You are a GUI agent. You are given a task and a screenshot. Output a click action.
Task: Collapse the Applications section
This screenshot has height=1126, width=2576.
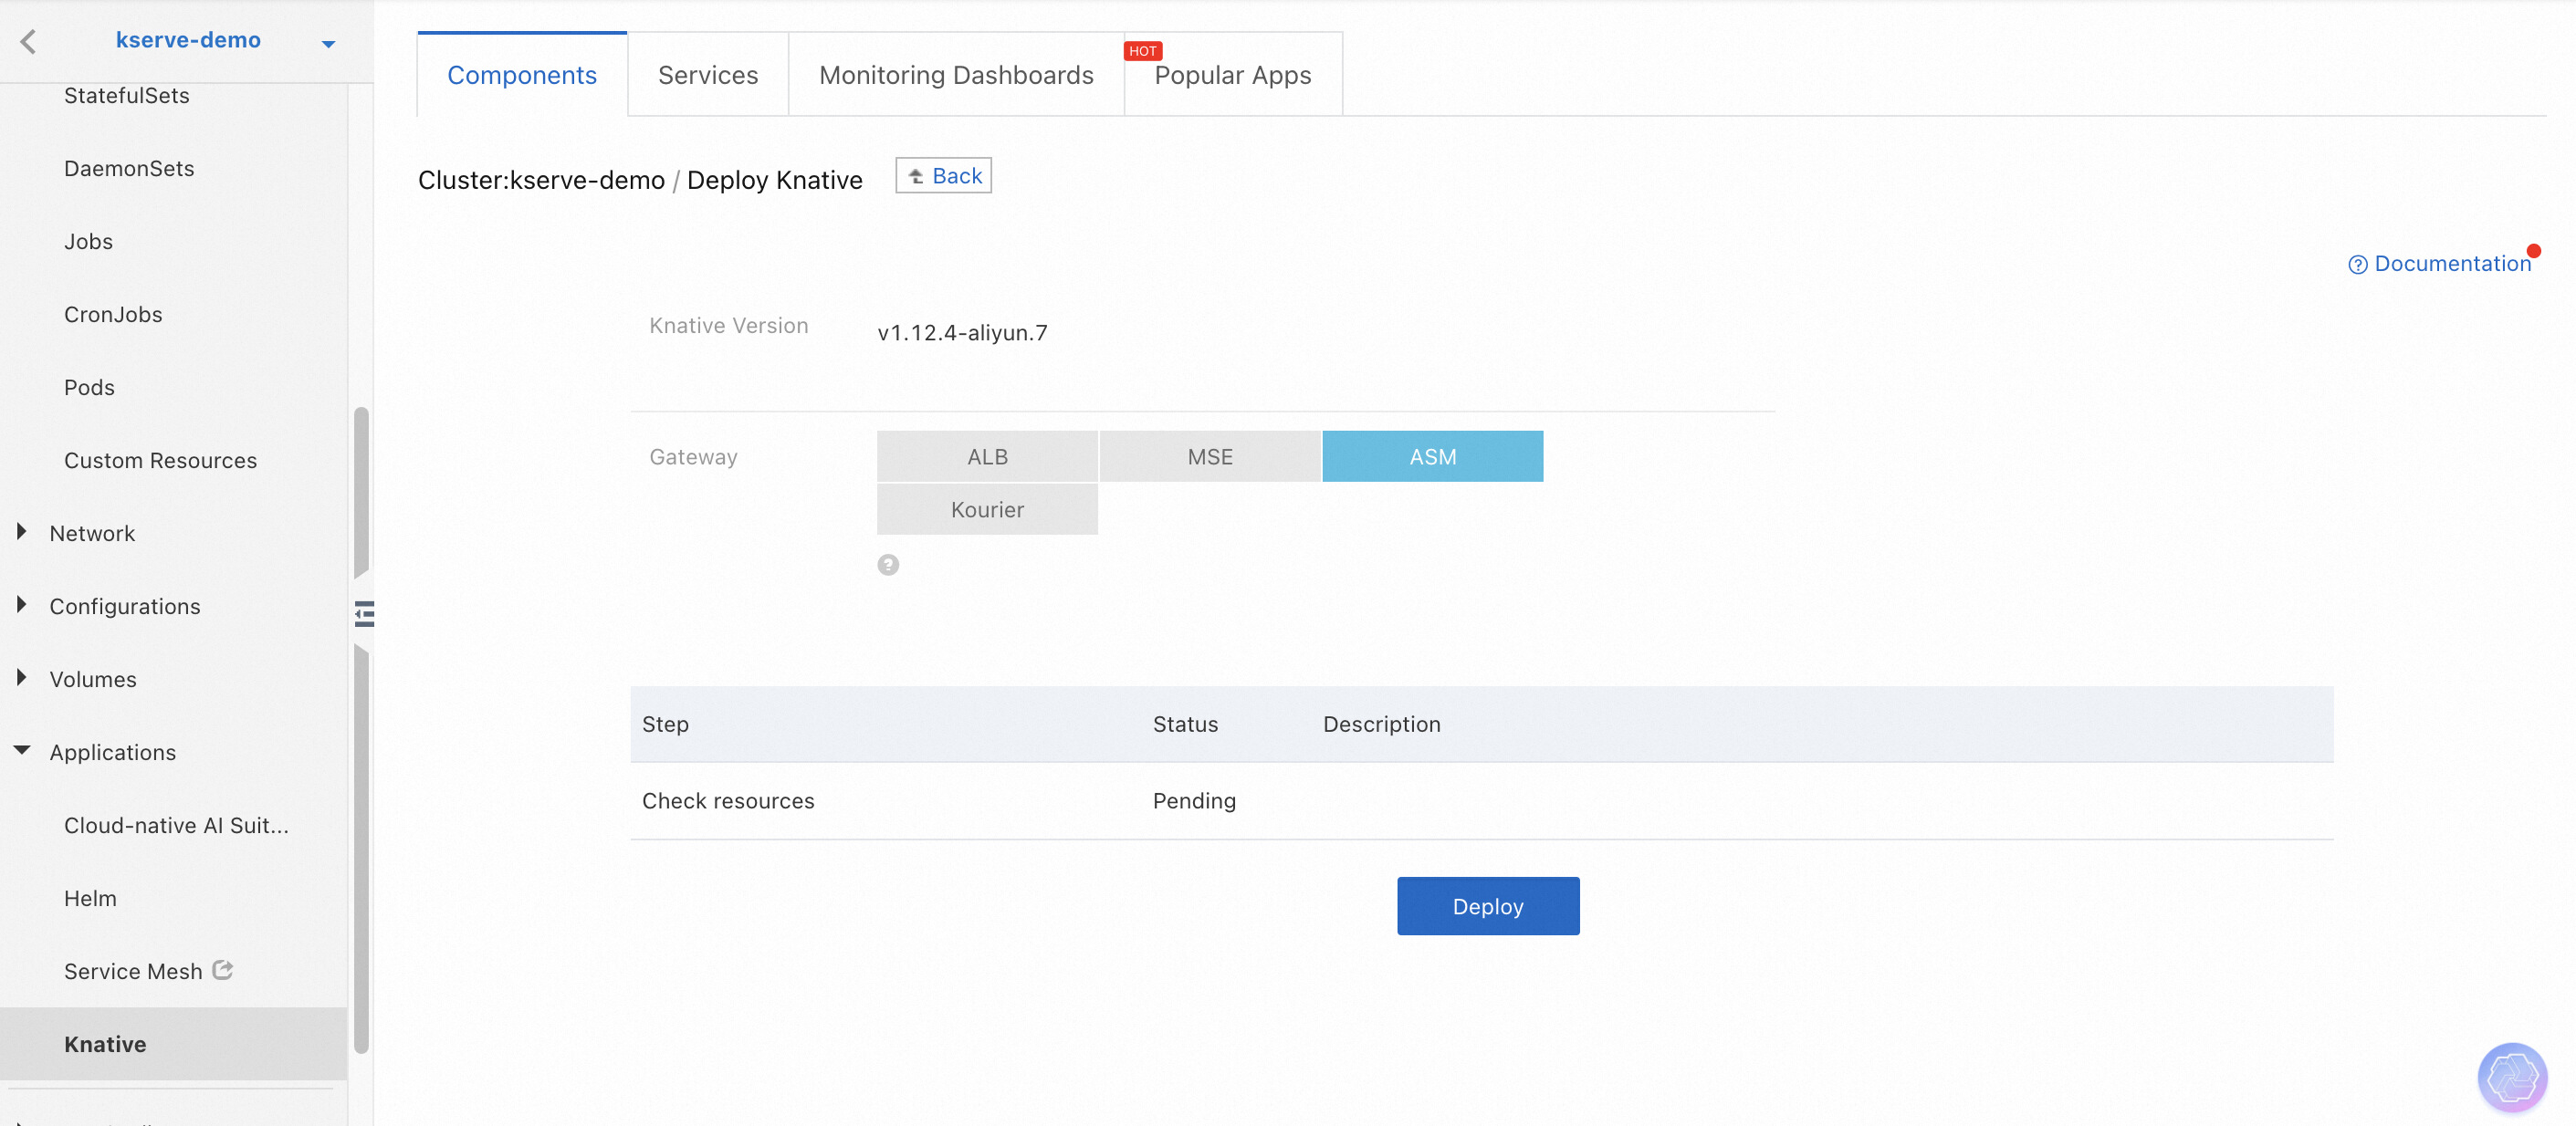[22, 750]
